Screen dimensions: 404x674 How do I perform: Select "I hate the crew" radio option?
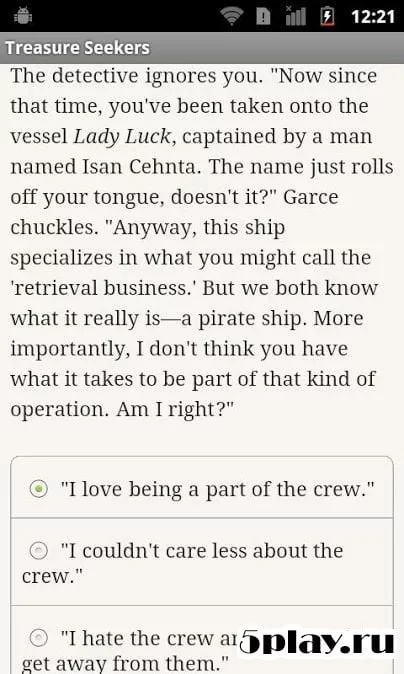tap(38, 637)
